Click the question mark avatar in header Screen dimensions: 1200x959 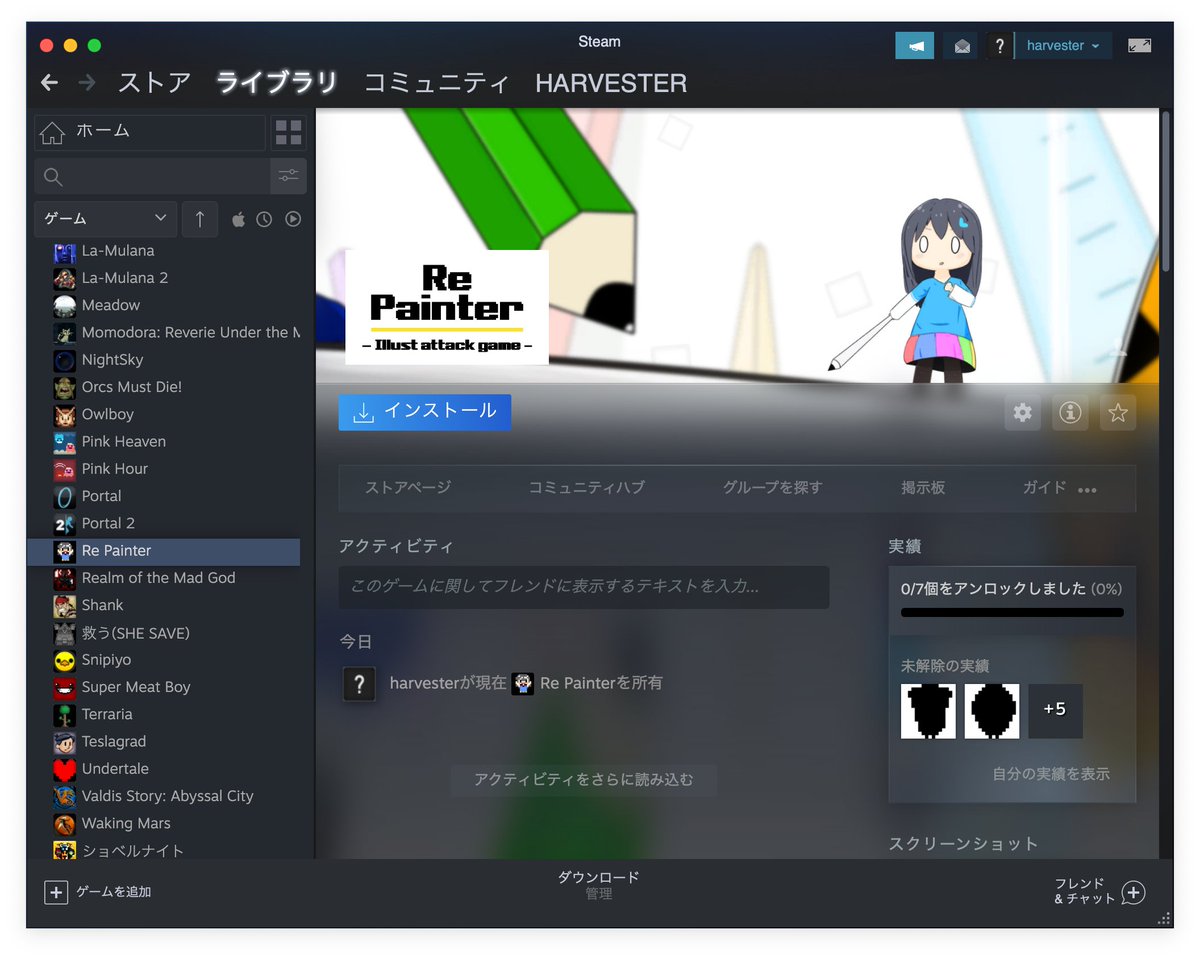click(999, 46)
